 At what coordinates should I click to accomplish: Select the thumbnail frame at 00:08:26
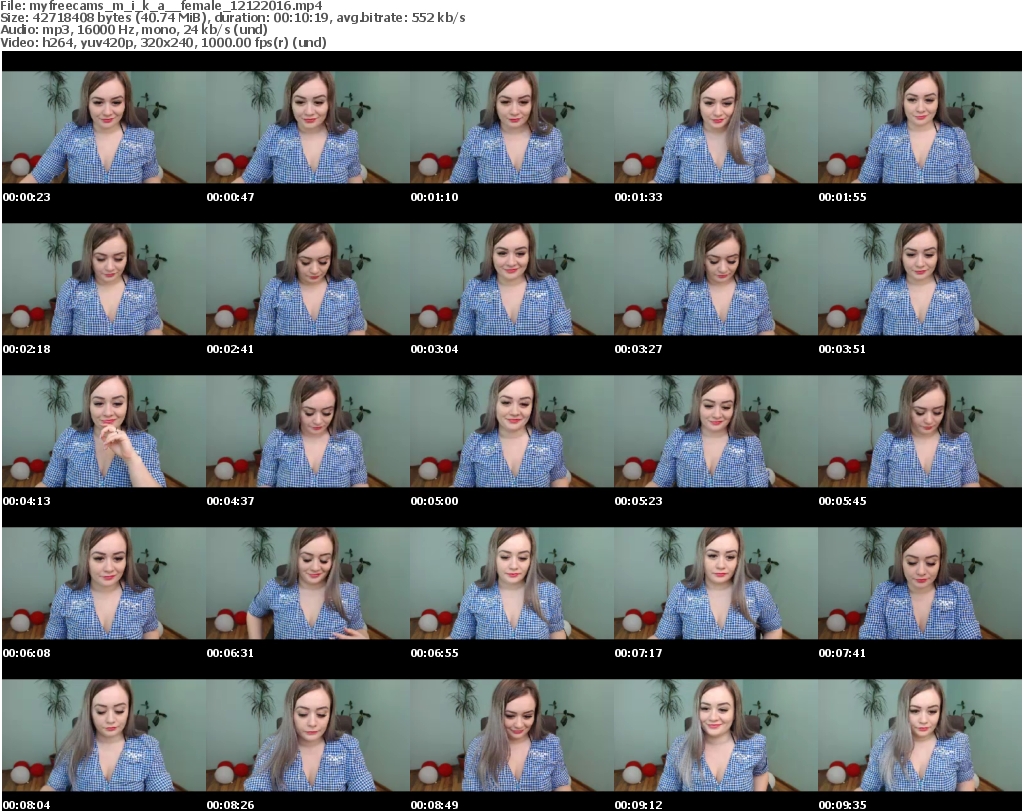pyautogui.click(x=308, y=735)
